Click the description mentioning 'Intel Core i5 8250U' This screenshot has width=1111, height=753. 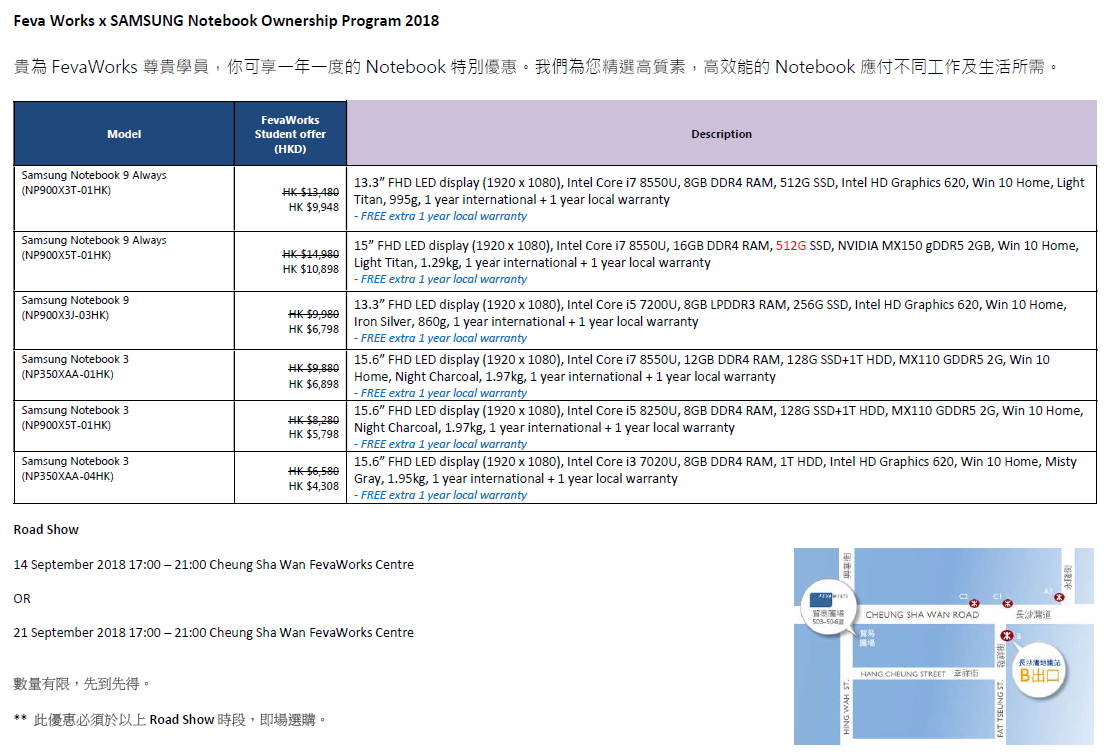coord(718,419)
